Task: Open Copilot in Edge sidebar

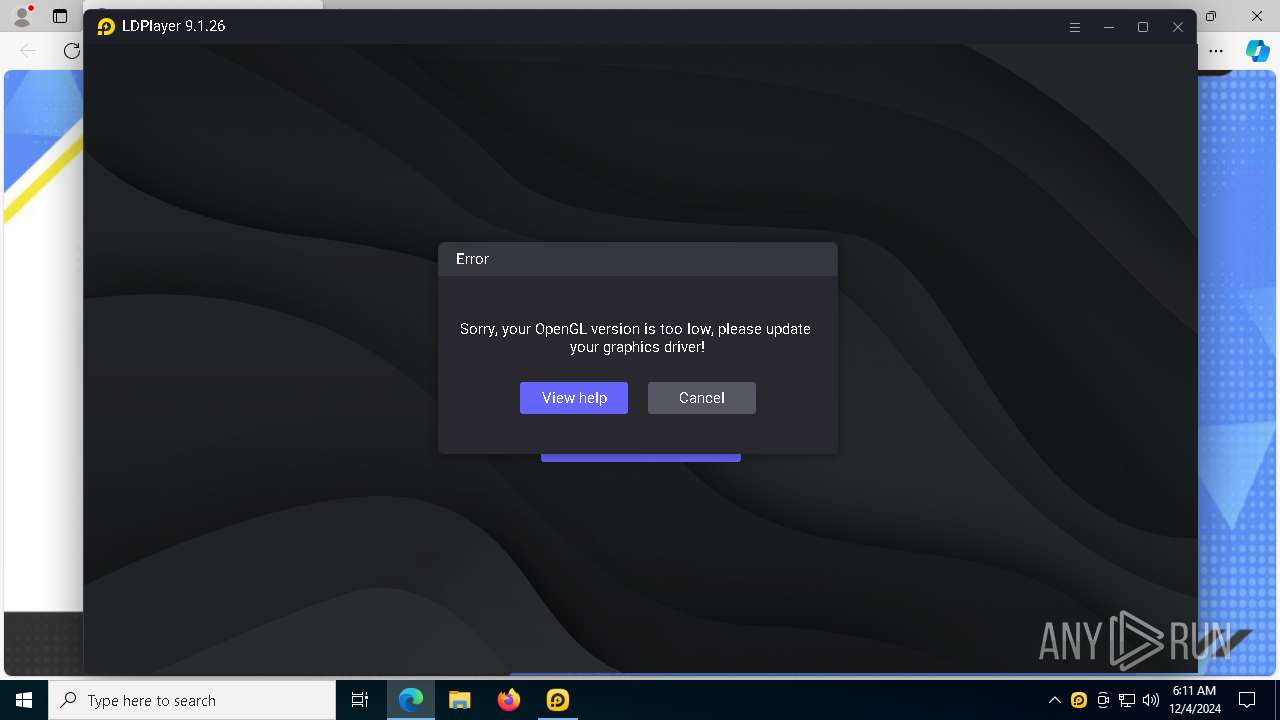Action: (1257, 51)
